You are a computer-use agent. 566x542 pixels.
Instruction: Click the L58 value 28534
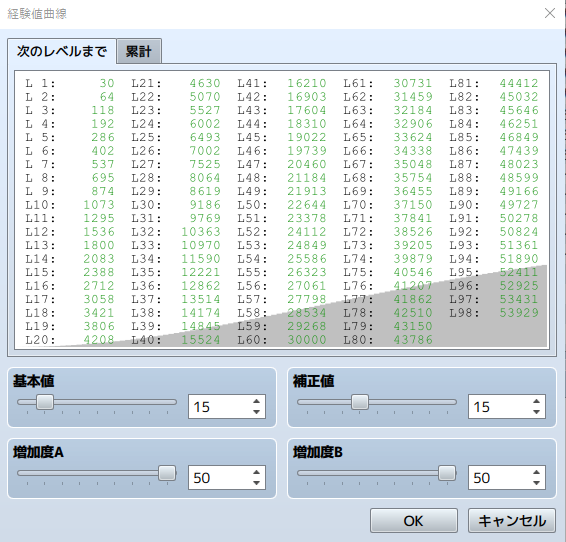tap(307, 313)
